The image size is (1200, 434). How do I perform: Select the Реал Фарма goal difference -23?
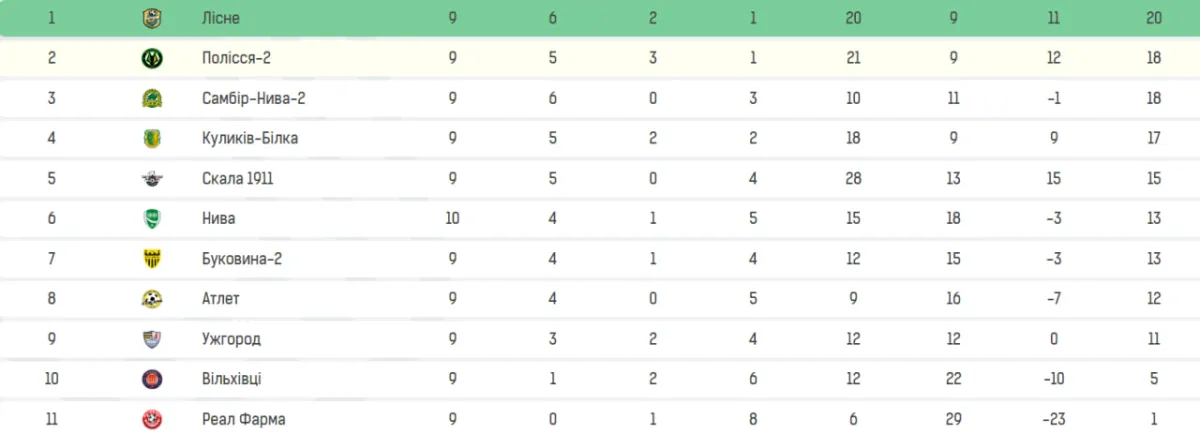[1054, 420]
